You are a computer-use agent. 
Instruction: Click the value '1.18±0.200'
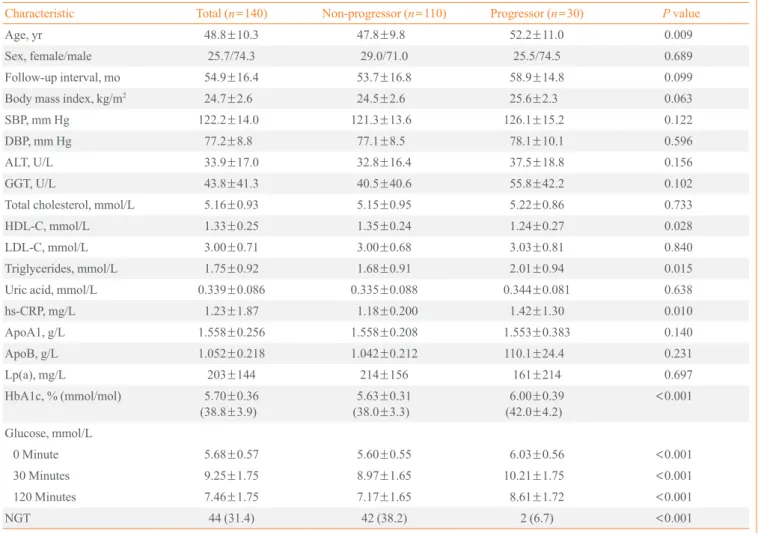[x=387, y=311]
